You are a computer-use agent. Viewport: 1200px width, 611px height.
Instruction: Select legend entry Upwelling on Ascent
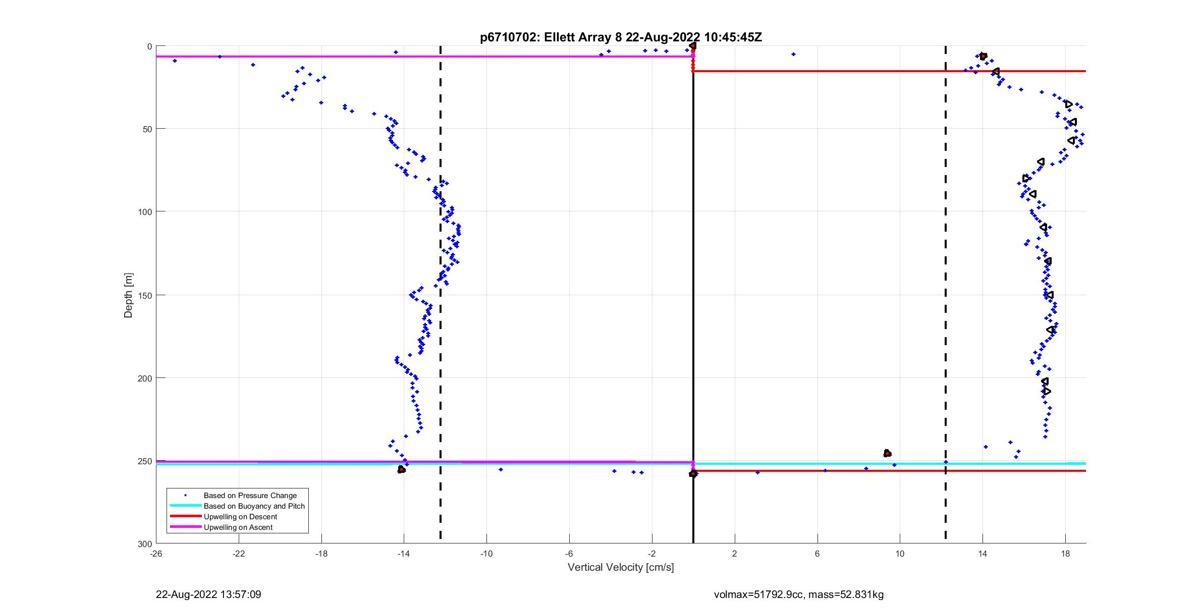[x=238, y=527]
